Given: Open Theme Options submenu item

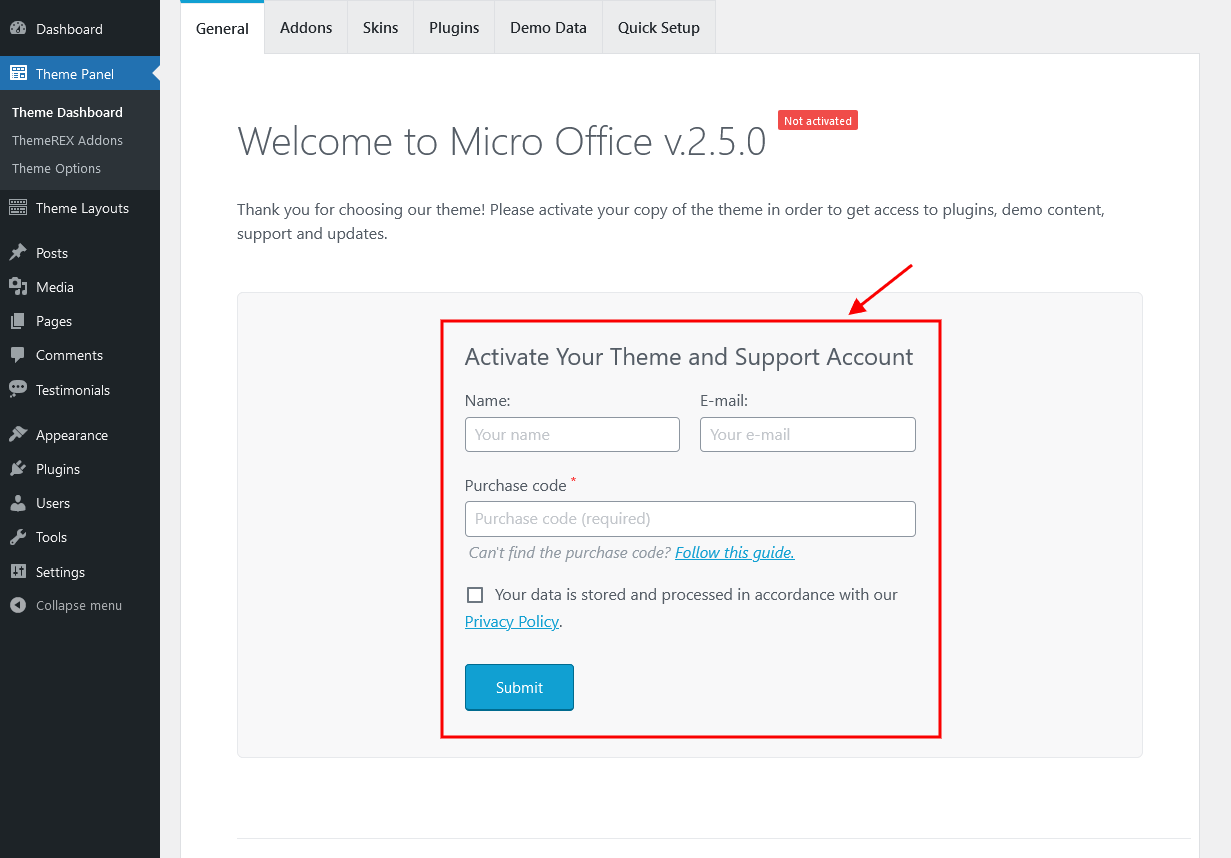Looking at the screenshot, I should [x=56, y=168].
